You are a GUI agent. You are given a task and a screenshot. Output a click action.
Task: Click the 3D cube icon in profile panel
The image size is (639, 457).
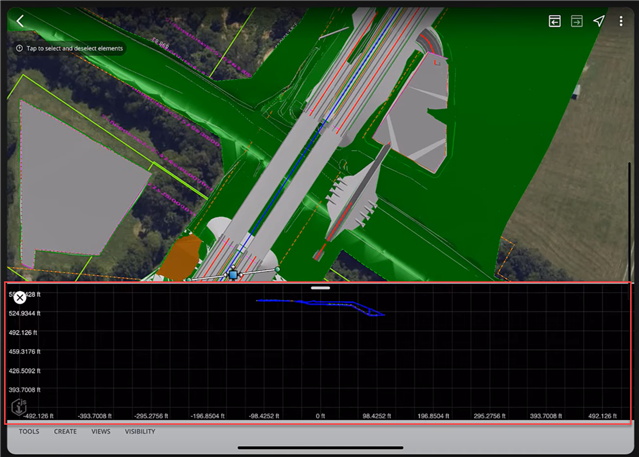[19, 407]
